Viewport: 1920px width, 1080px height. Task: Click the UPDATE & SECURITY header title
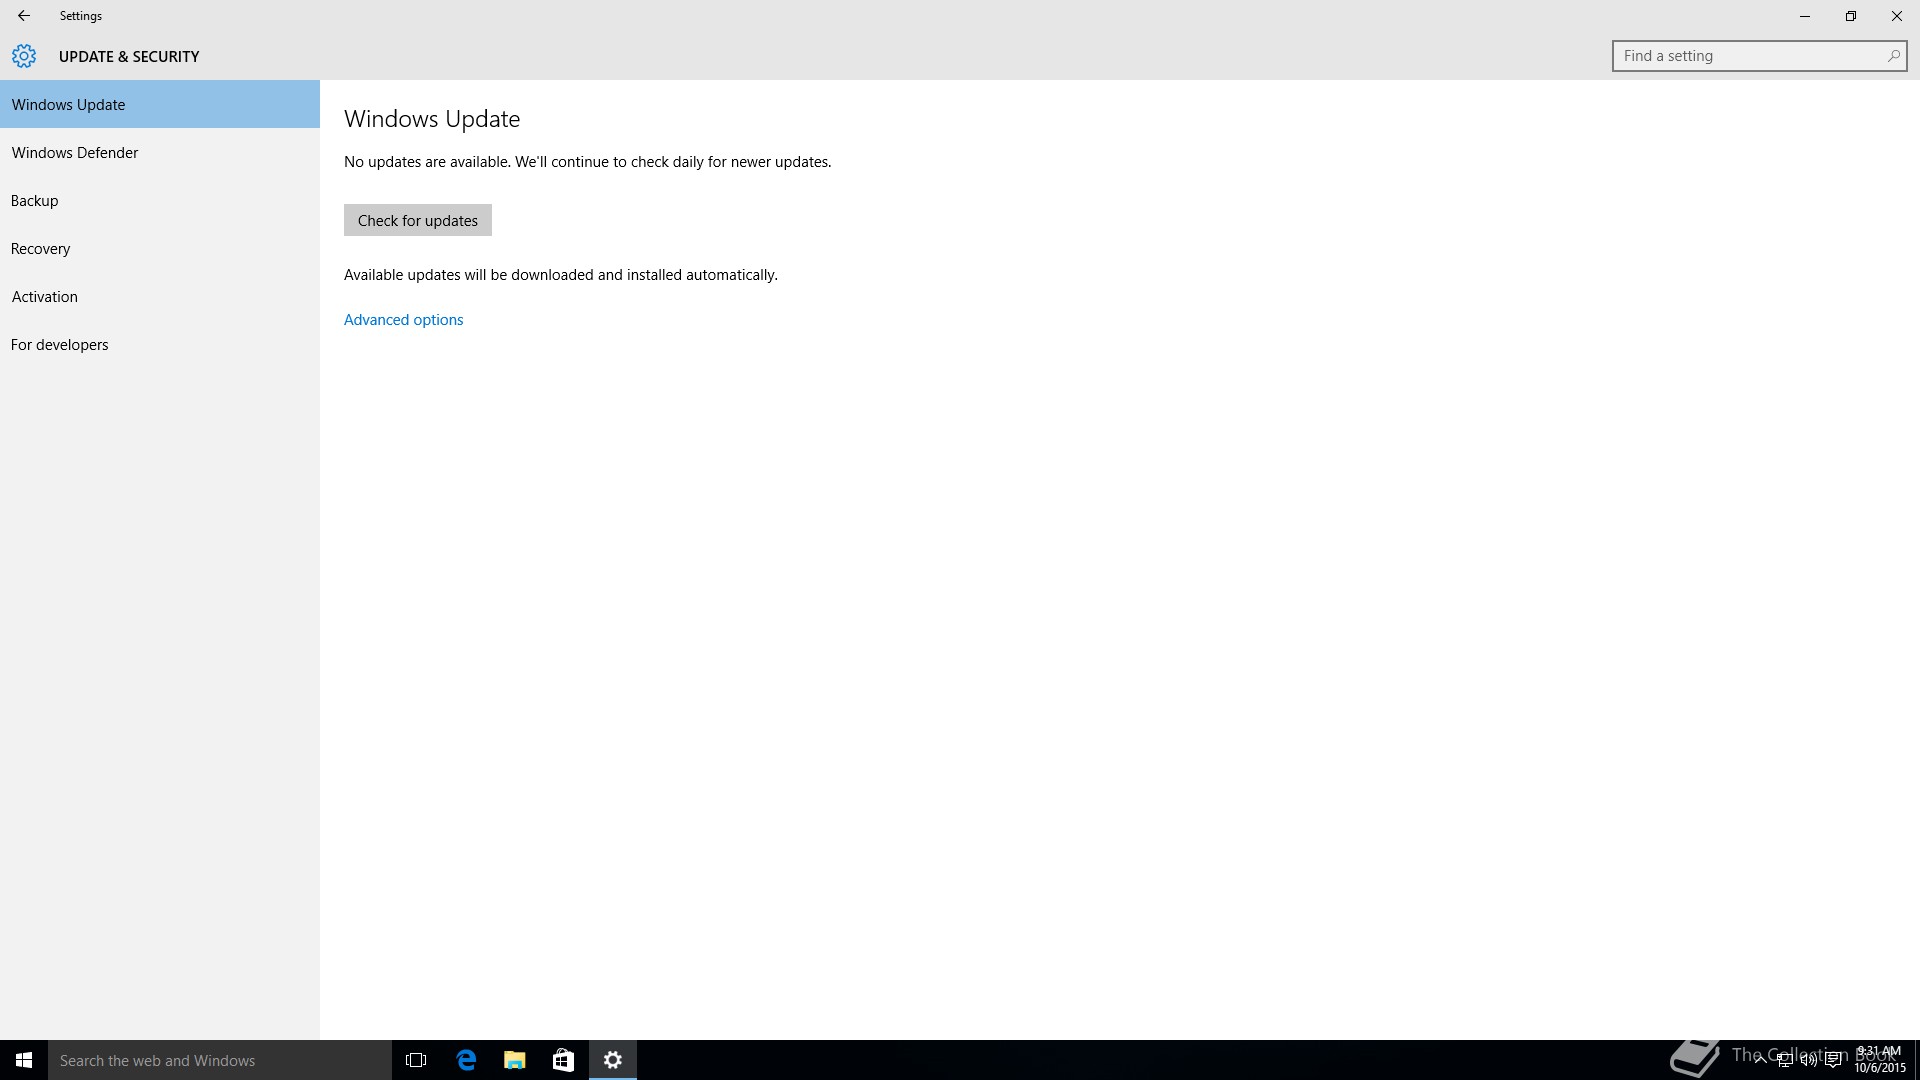point(129,57)
